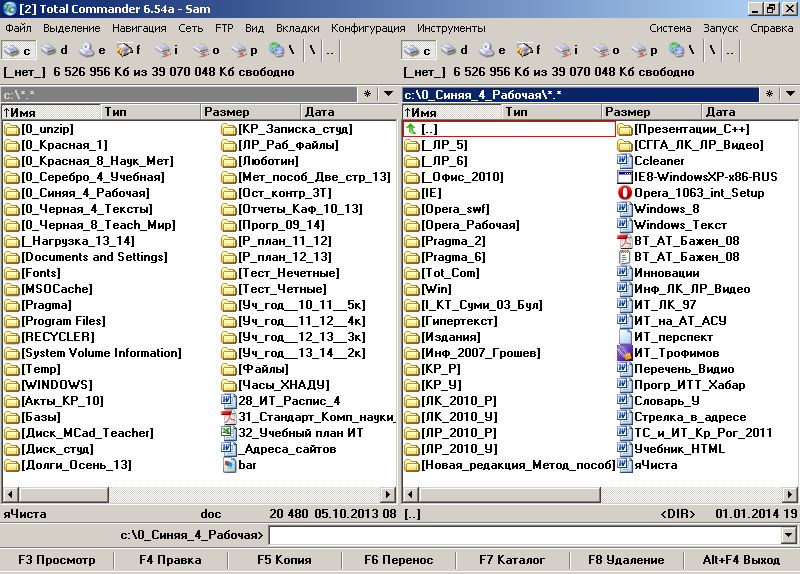Select the 31_Стандарт_Комп_науки PDF icon

tap(228, 417)
